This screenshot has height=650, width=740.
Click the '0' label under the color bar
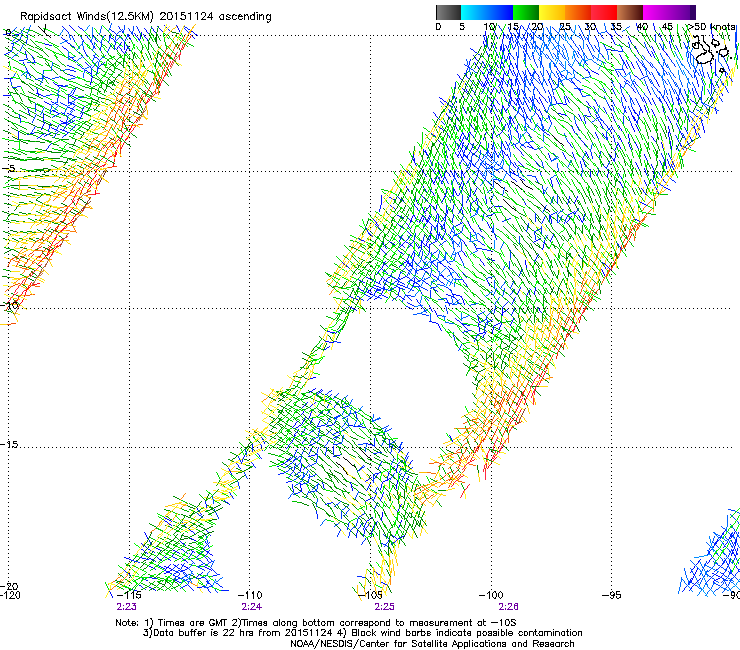[x=438, y=27]
